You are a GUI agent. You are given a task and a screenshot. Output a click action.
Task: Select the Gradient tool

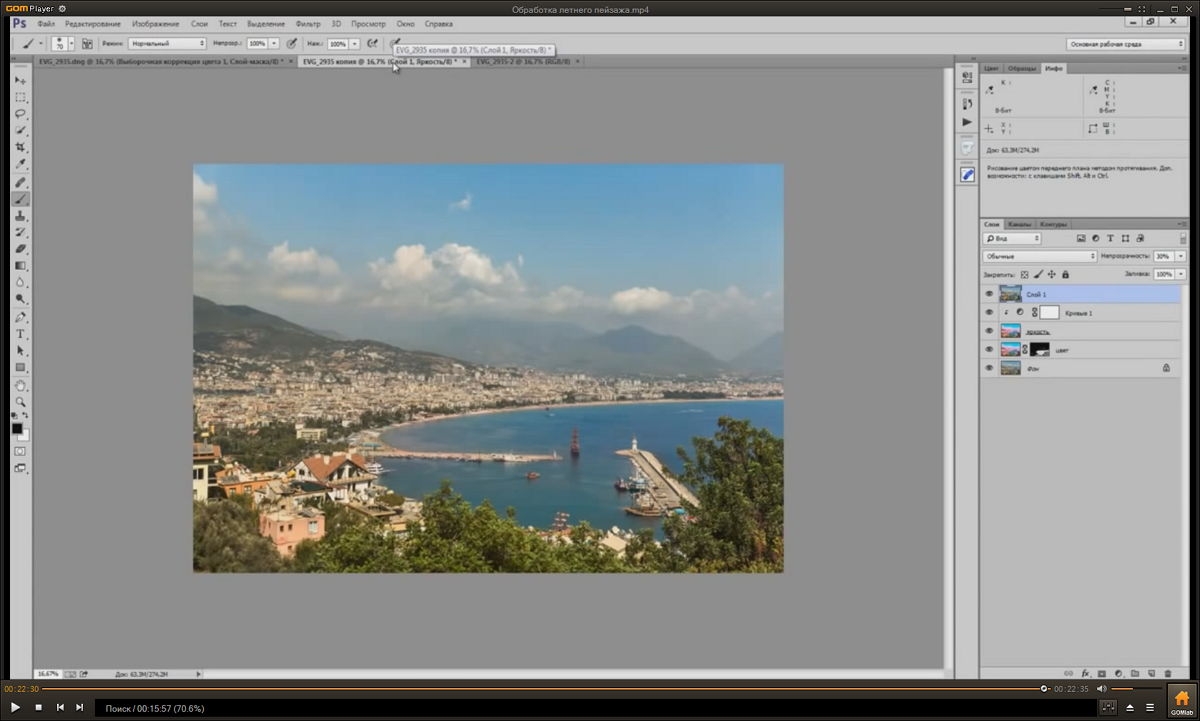point(21,266)
